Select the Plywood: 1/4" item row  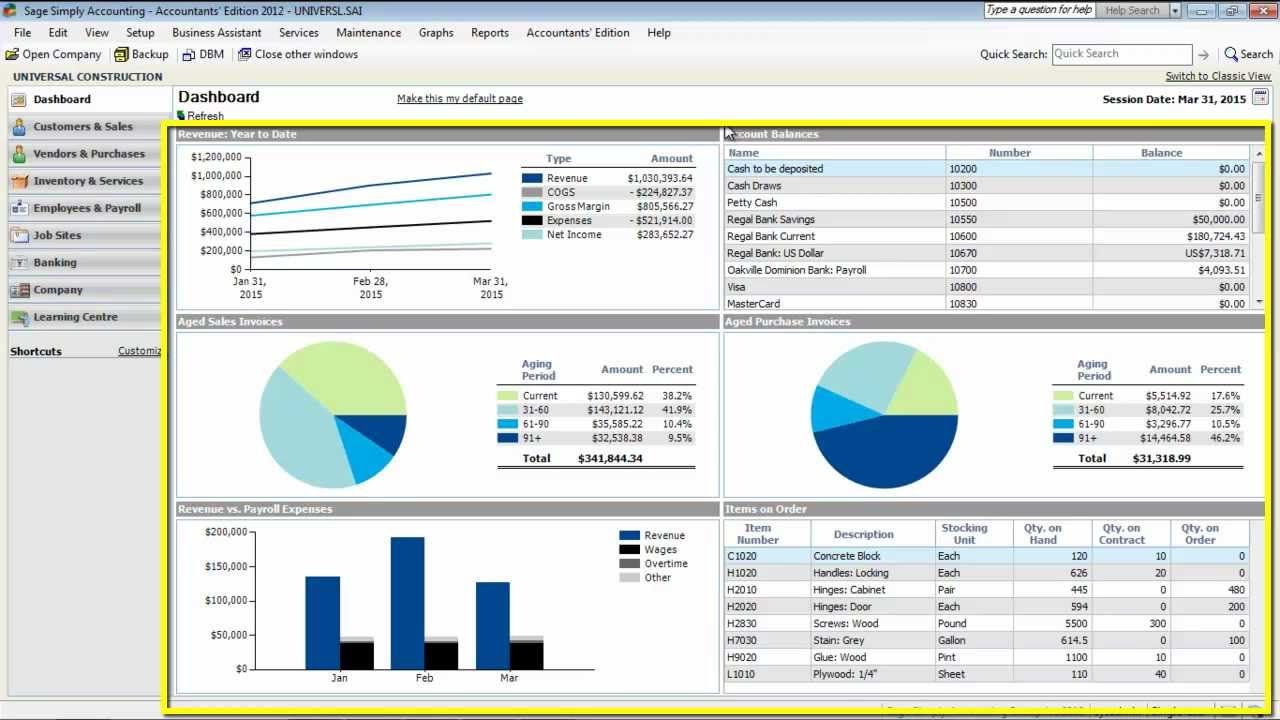[x=987, y=674]
